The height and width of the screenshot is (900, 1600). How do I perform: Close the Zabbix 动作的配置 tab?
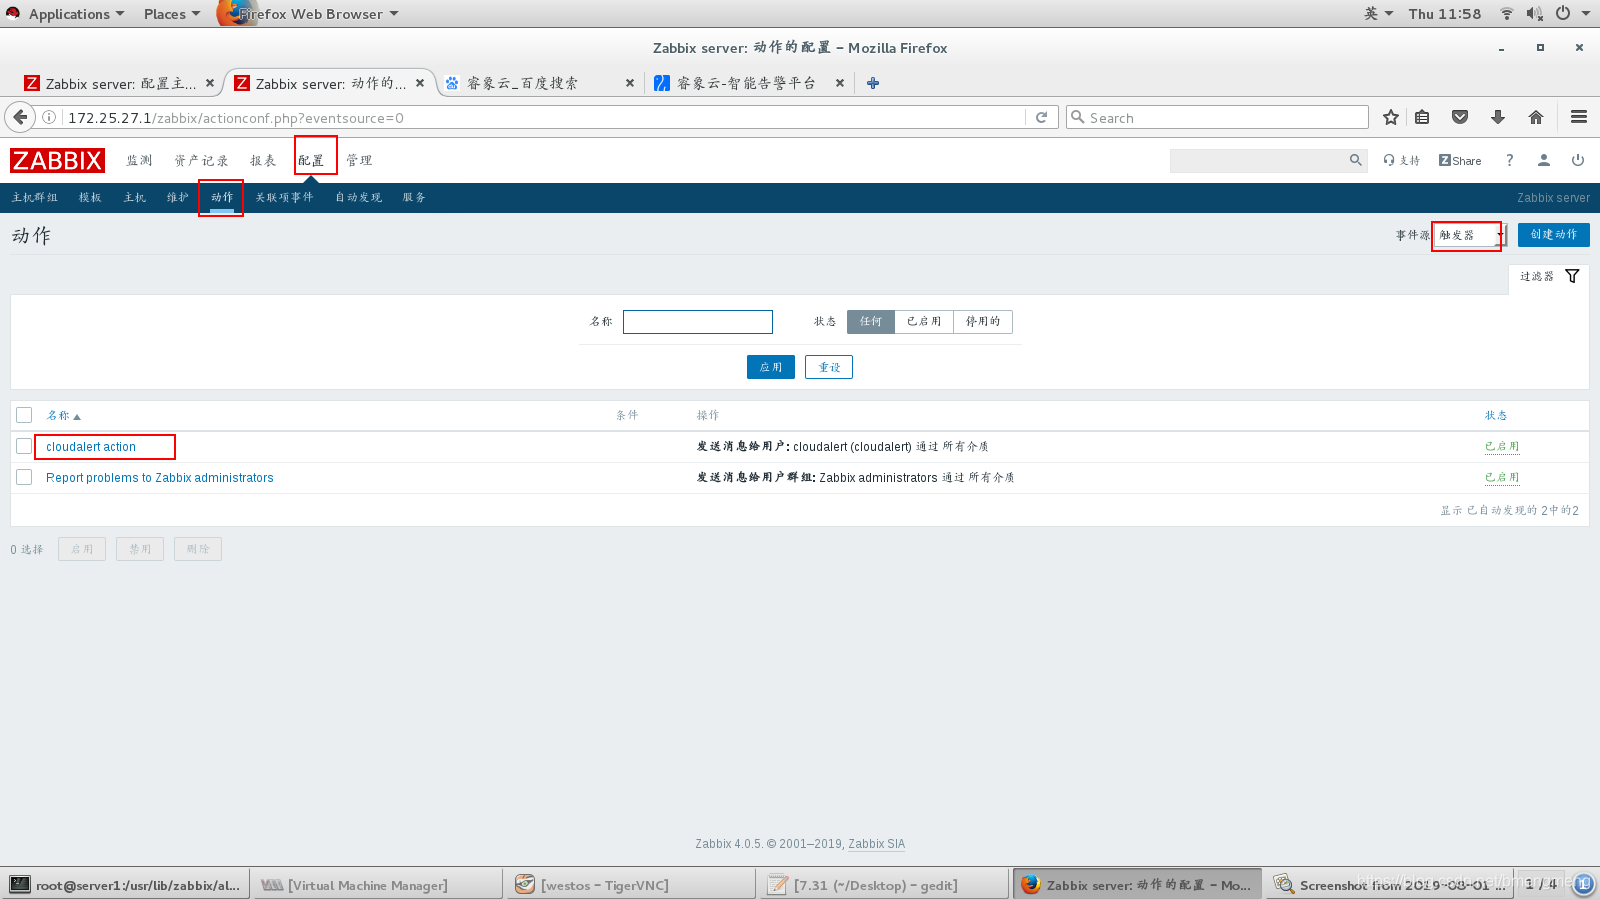(x=420, y=83)
